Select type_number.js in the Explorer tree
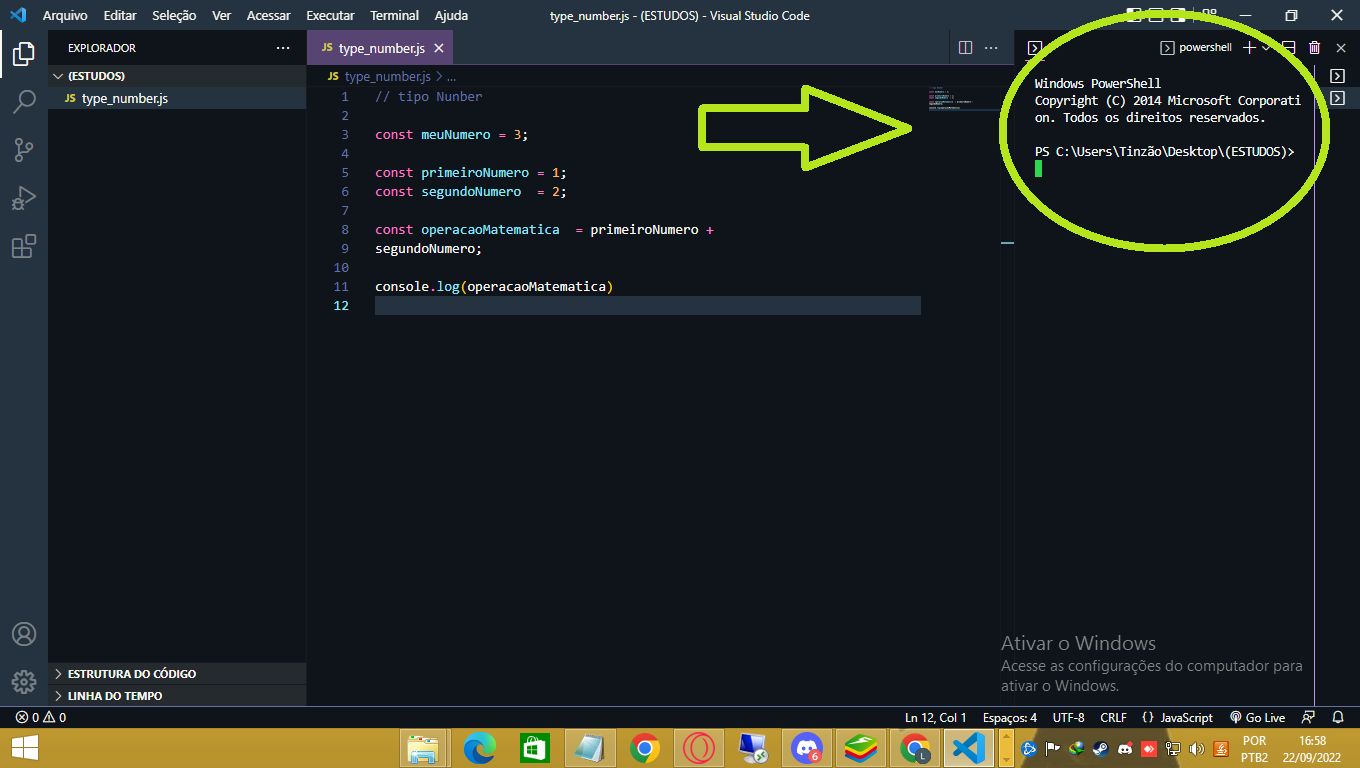The image size is (1360, 768). click(177, 98)
